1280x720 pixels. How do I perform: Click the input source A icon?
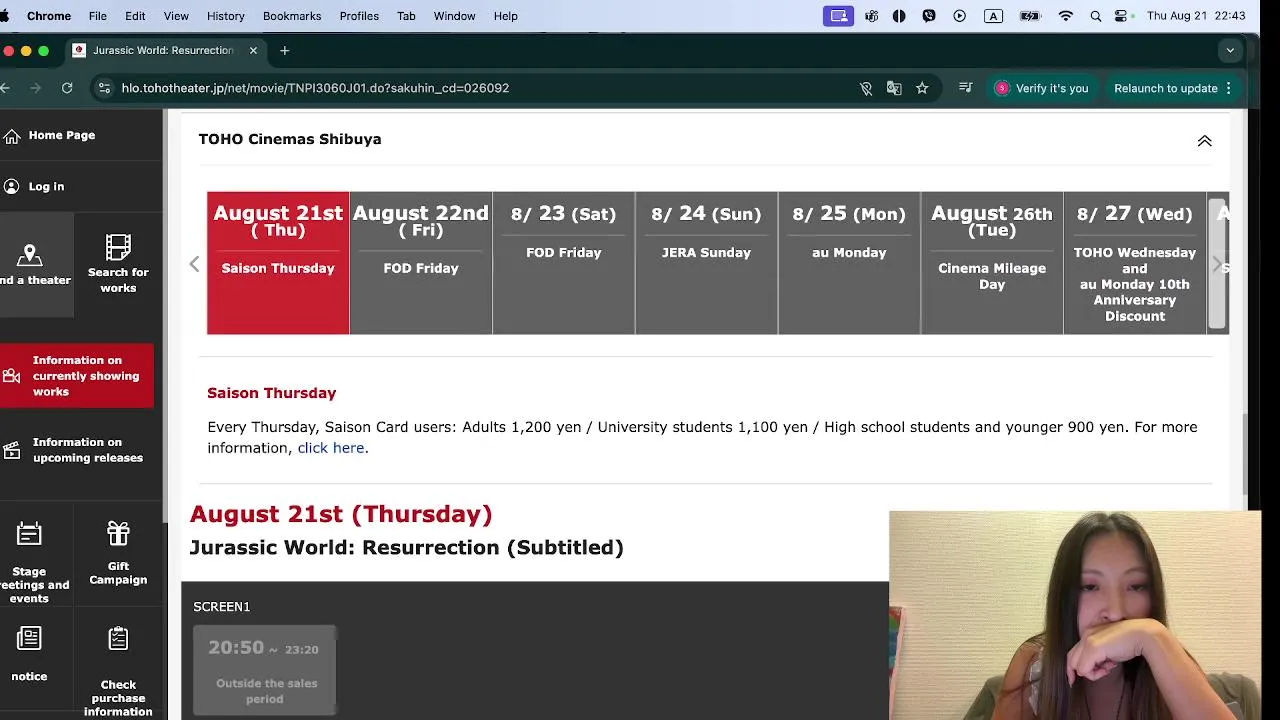point(993,16)
